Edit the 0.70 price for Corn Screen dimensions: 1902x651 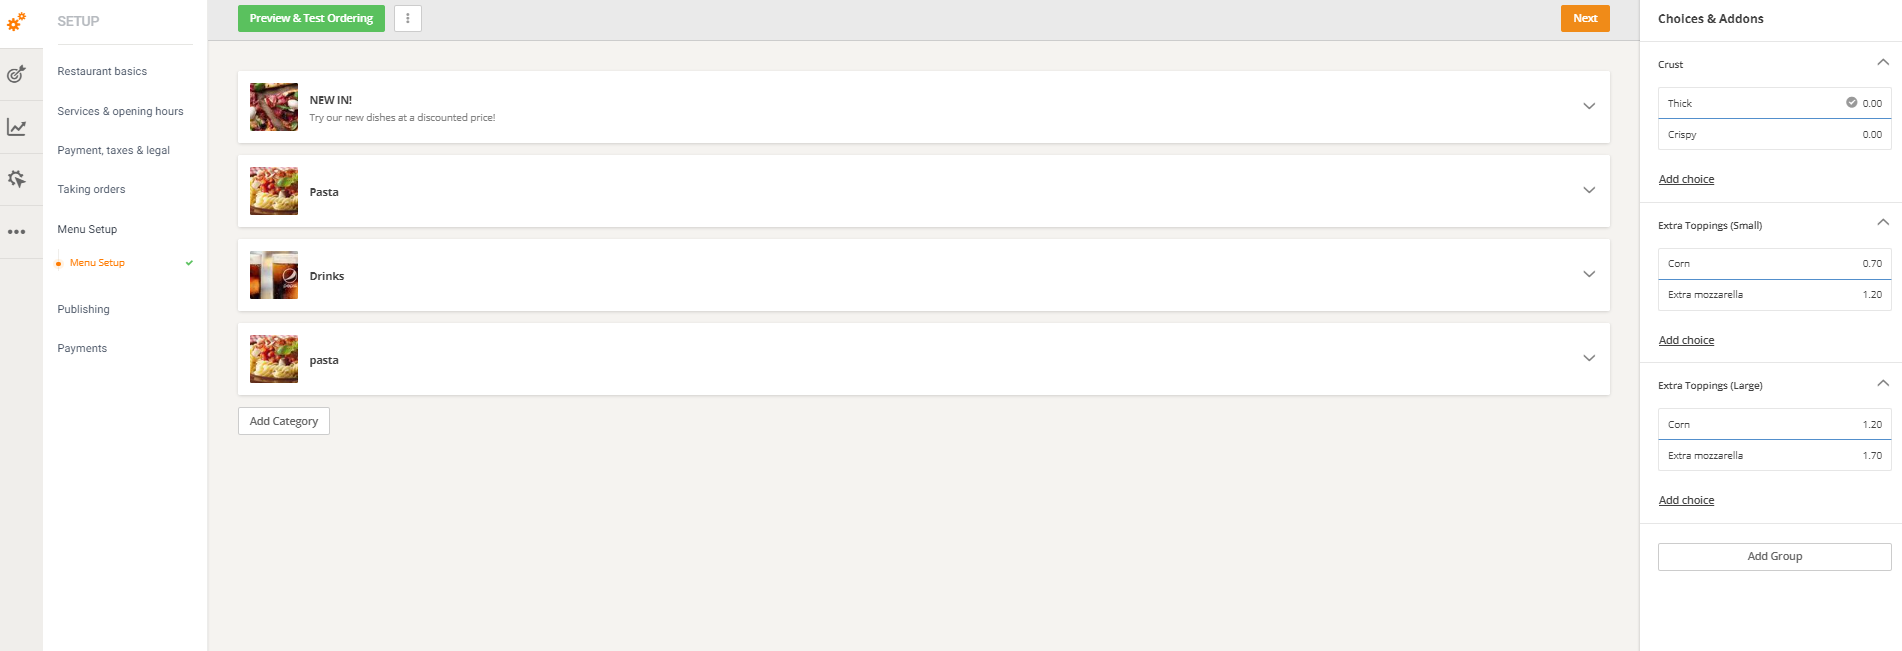pyautogui.click(x=1871, y=263)
